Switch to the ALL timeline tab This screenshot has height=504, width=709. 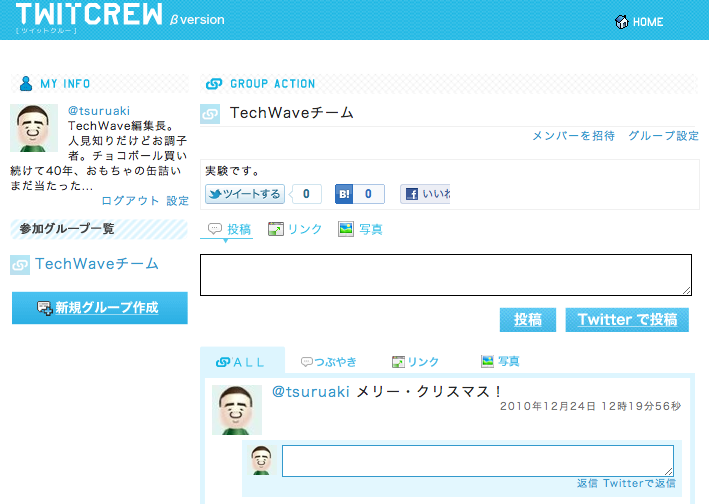tap(242, 361)
